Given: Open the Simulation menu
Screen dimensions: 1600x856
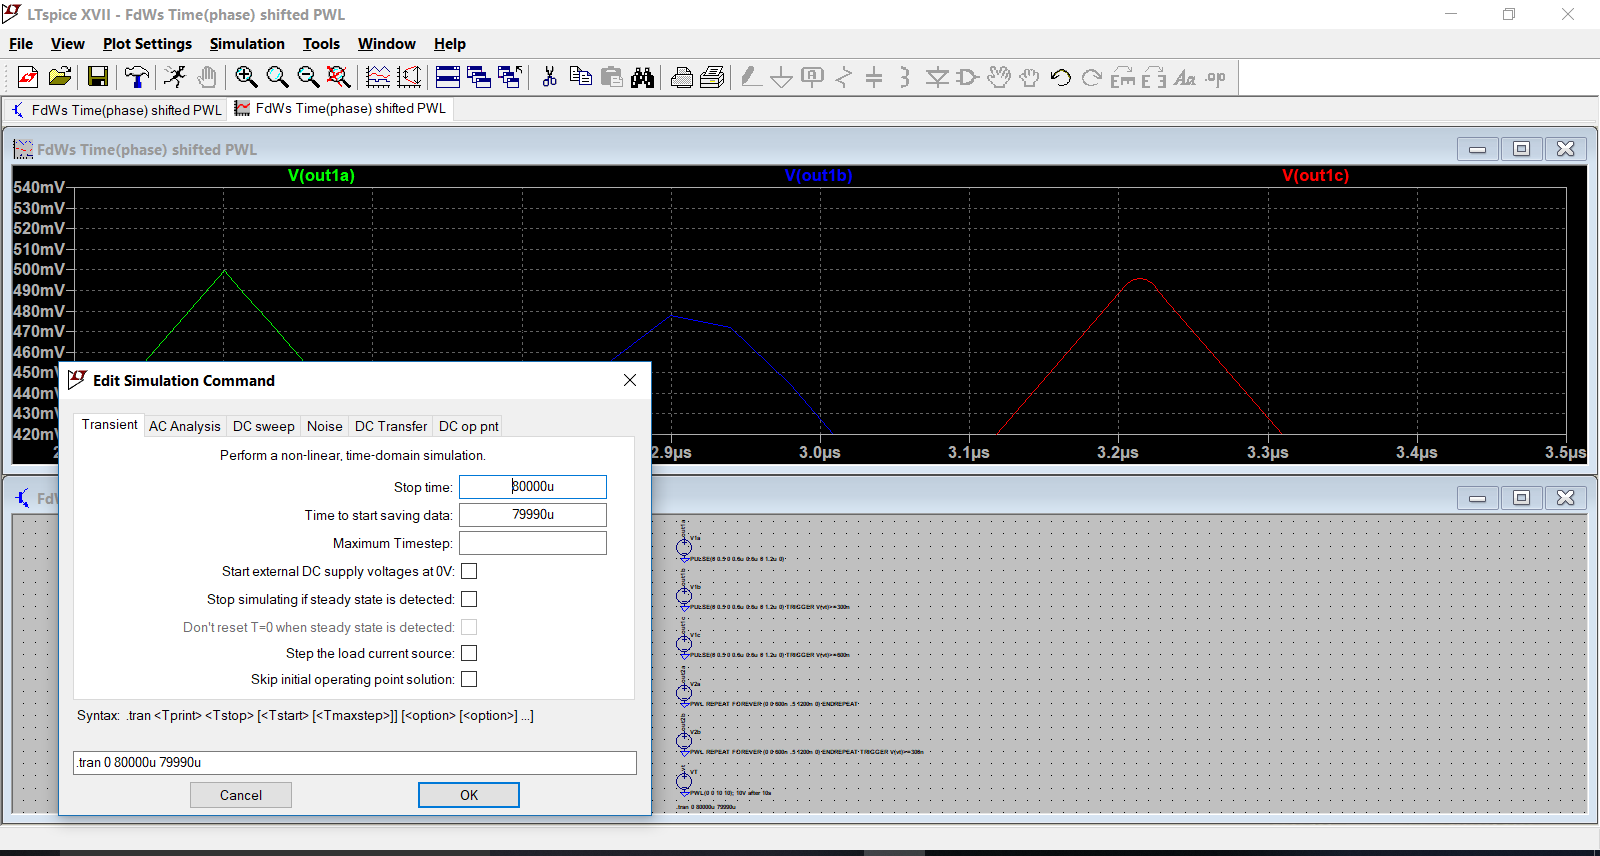Looking at the screenshot, I should pos(247,44).
